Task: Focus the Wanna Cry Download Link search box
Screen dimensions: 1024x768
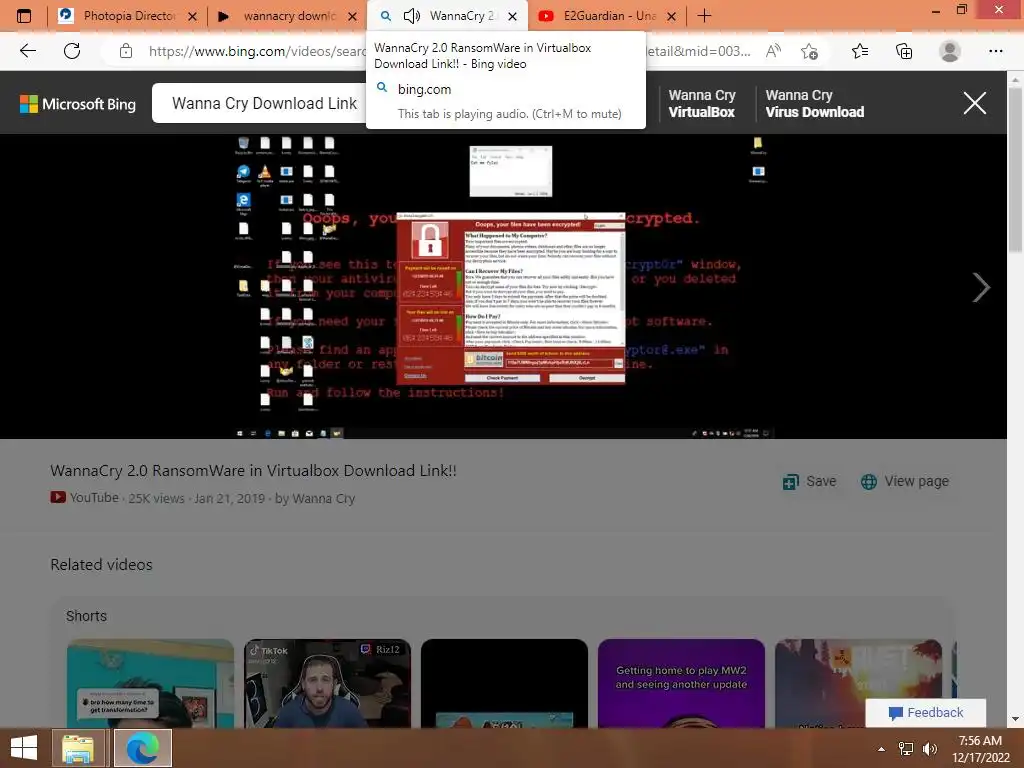Action: tap(264, 103)
